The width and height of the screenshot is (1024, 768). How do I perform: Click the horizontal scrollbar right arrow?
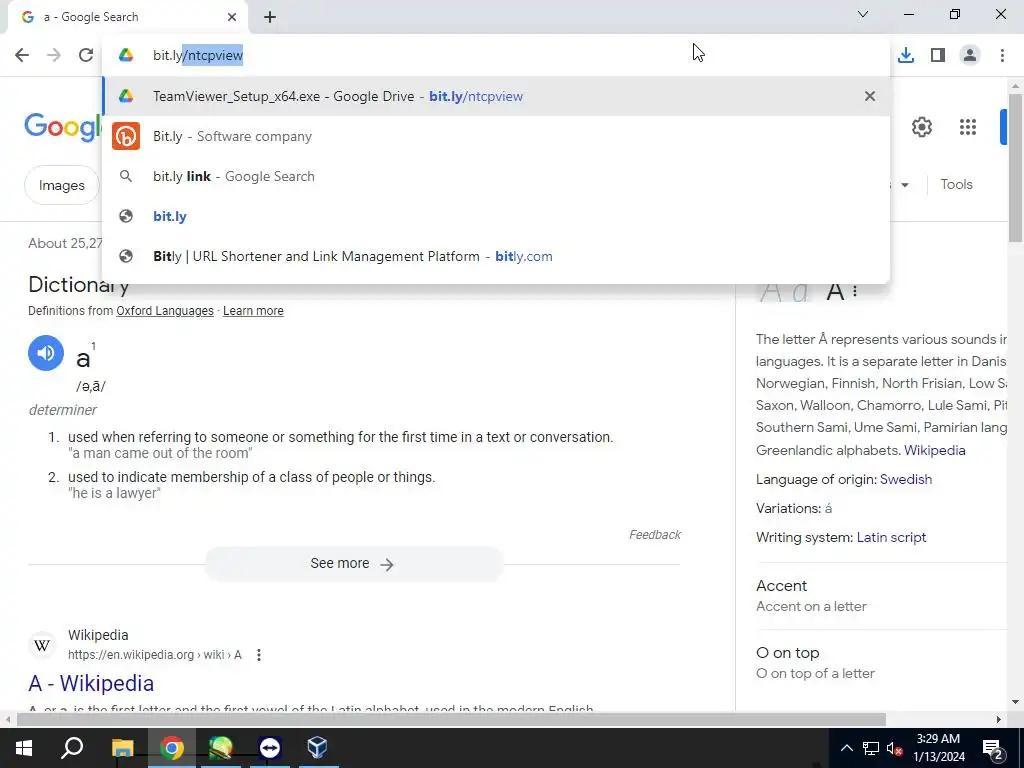pyautogui.click(x=999, y=720)
